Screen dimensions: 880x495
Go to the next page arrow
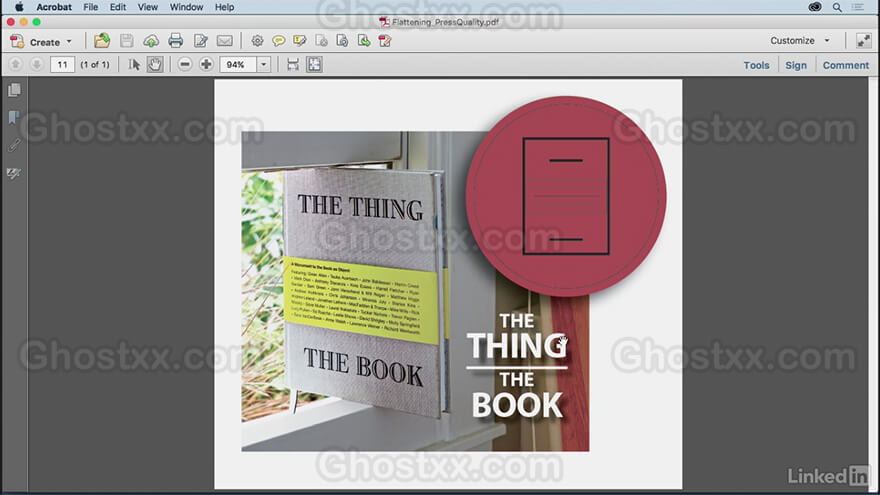point(36,65)
